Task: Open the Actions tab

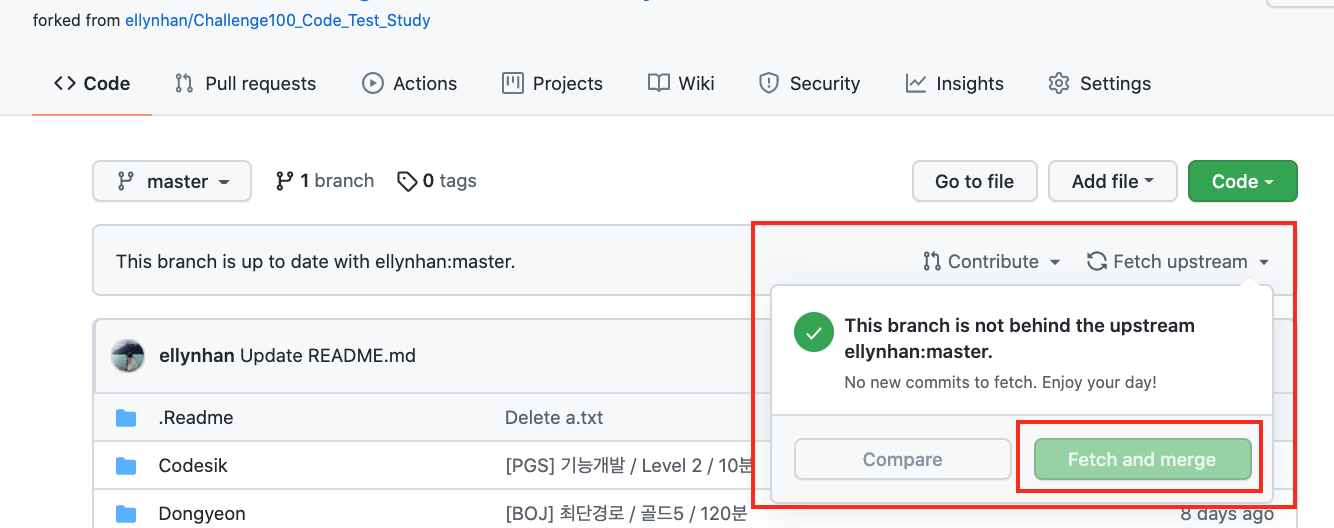Action: tap(410, 84)
